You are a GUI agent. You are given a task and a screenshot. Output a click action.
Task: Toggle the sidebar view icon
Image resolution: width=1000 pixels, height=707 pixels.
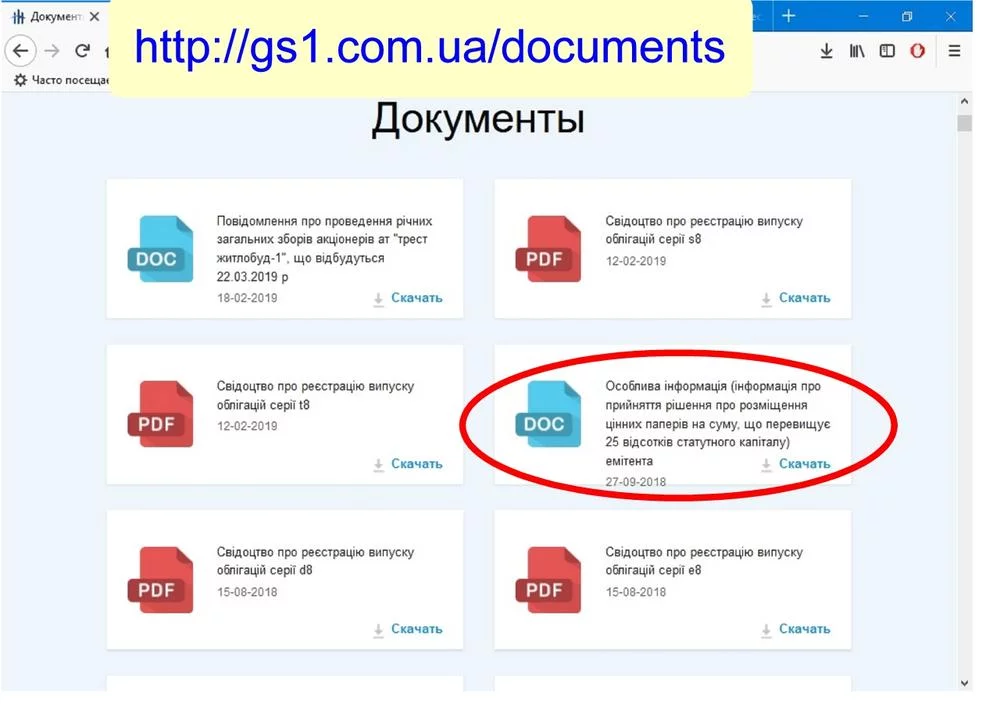click(887, 51)
